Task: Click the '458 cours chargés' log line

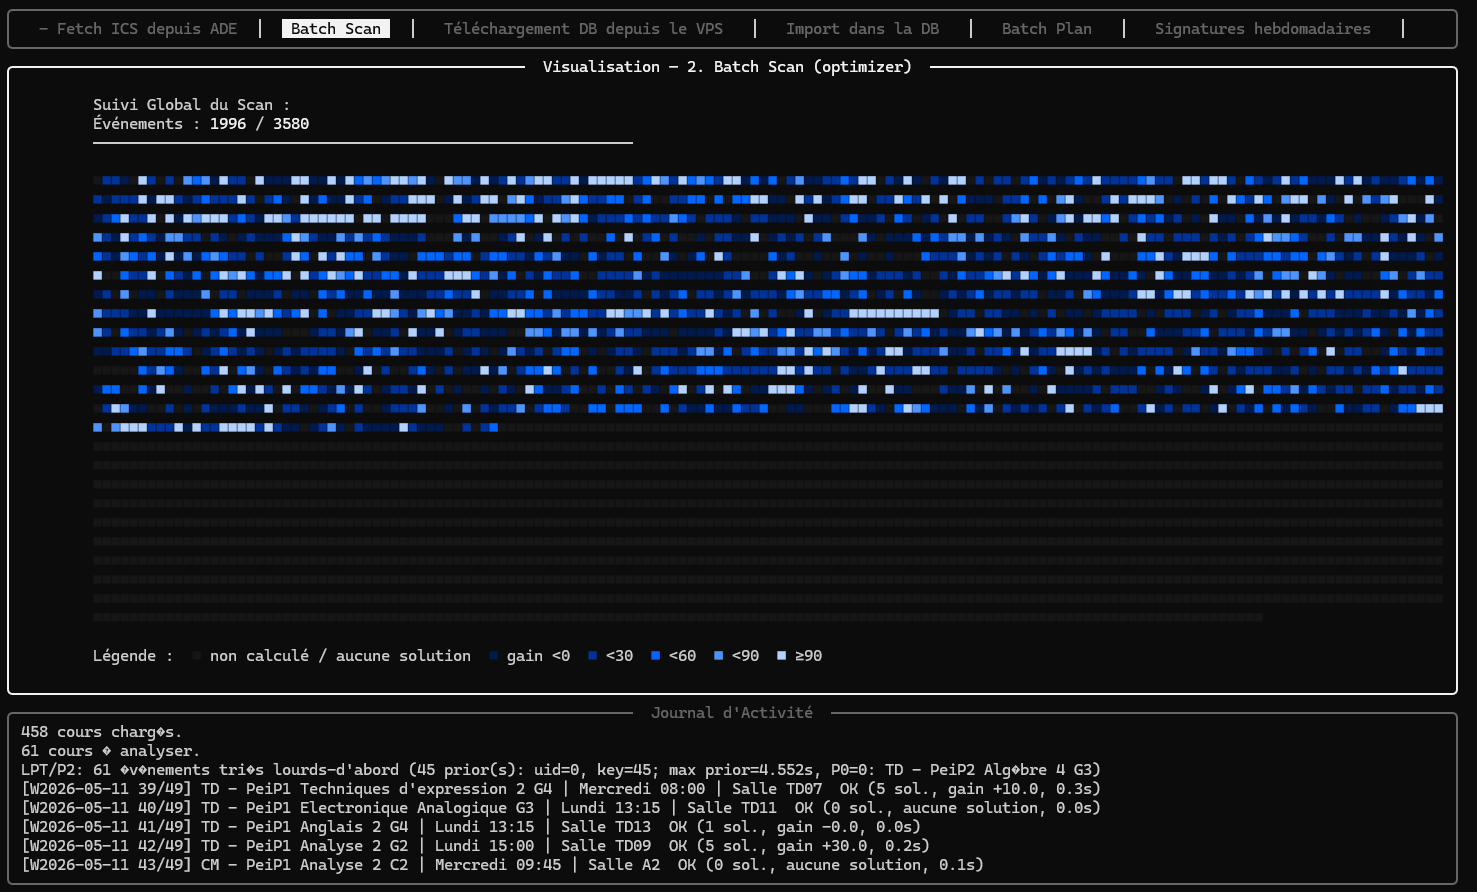Action: 102,732
